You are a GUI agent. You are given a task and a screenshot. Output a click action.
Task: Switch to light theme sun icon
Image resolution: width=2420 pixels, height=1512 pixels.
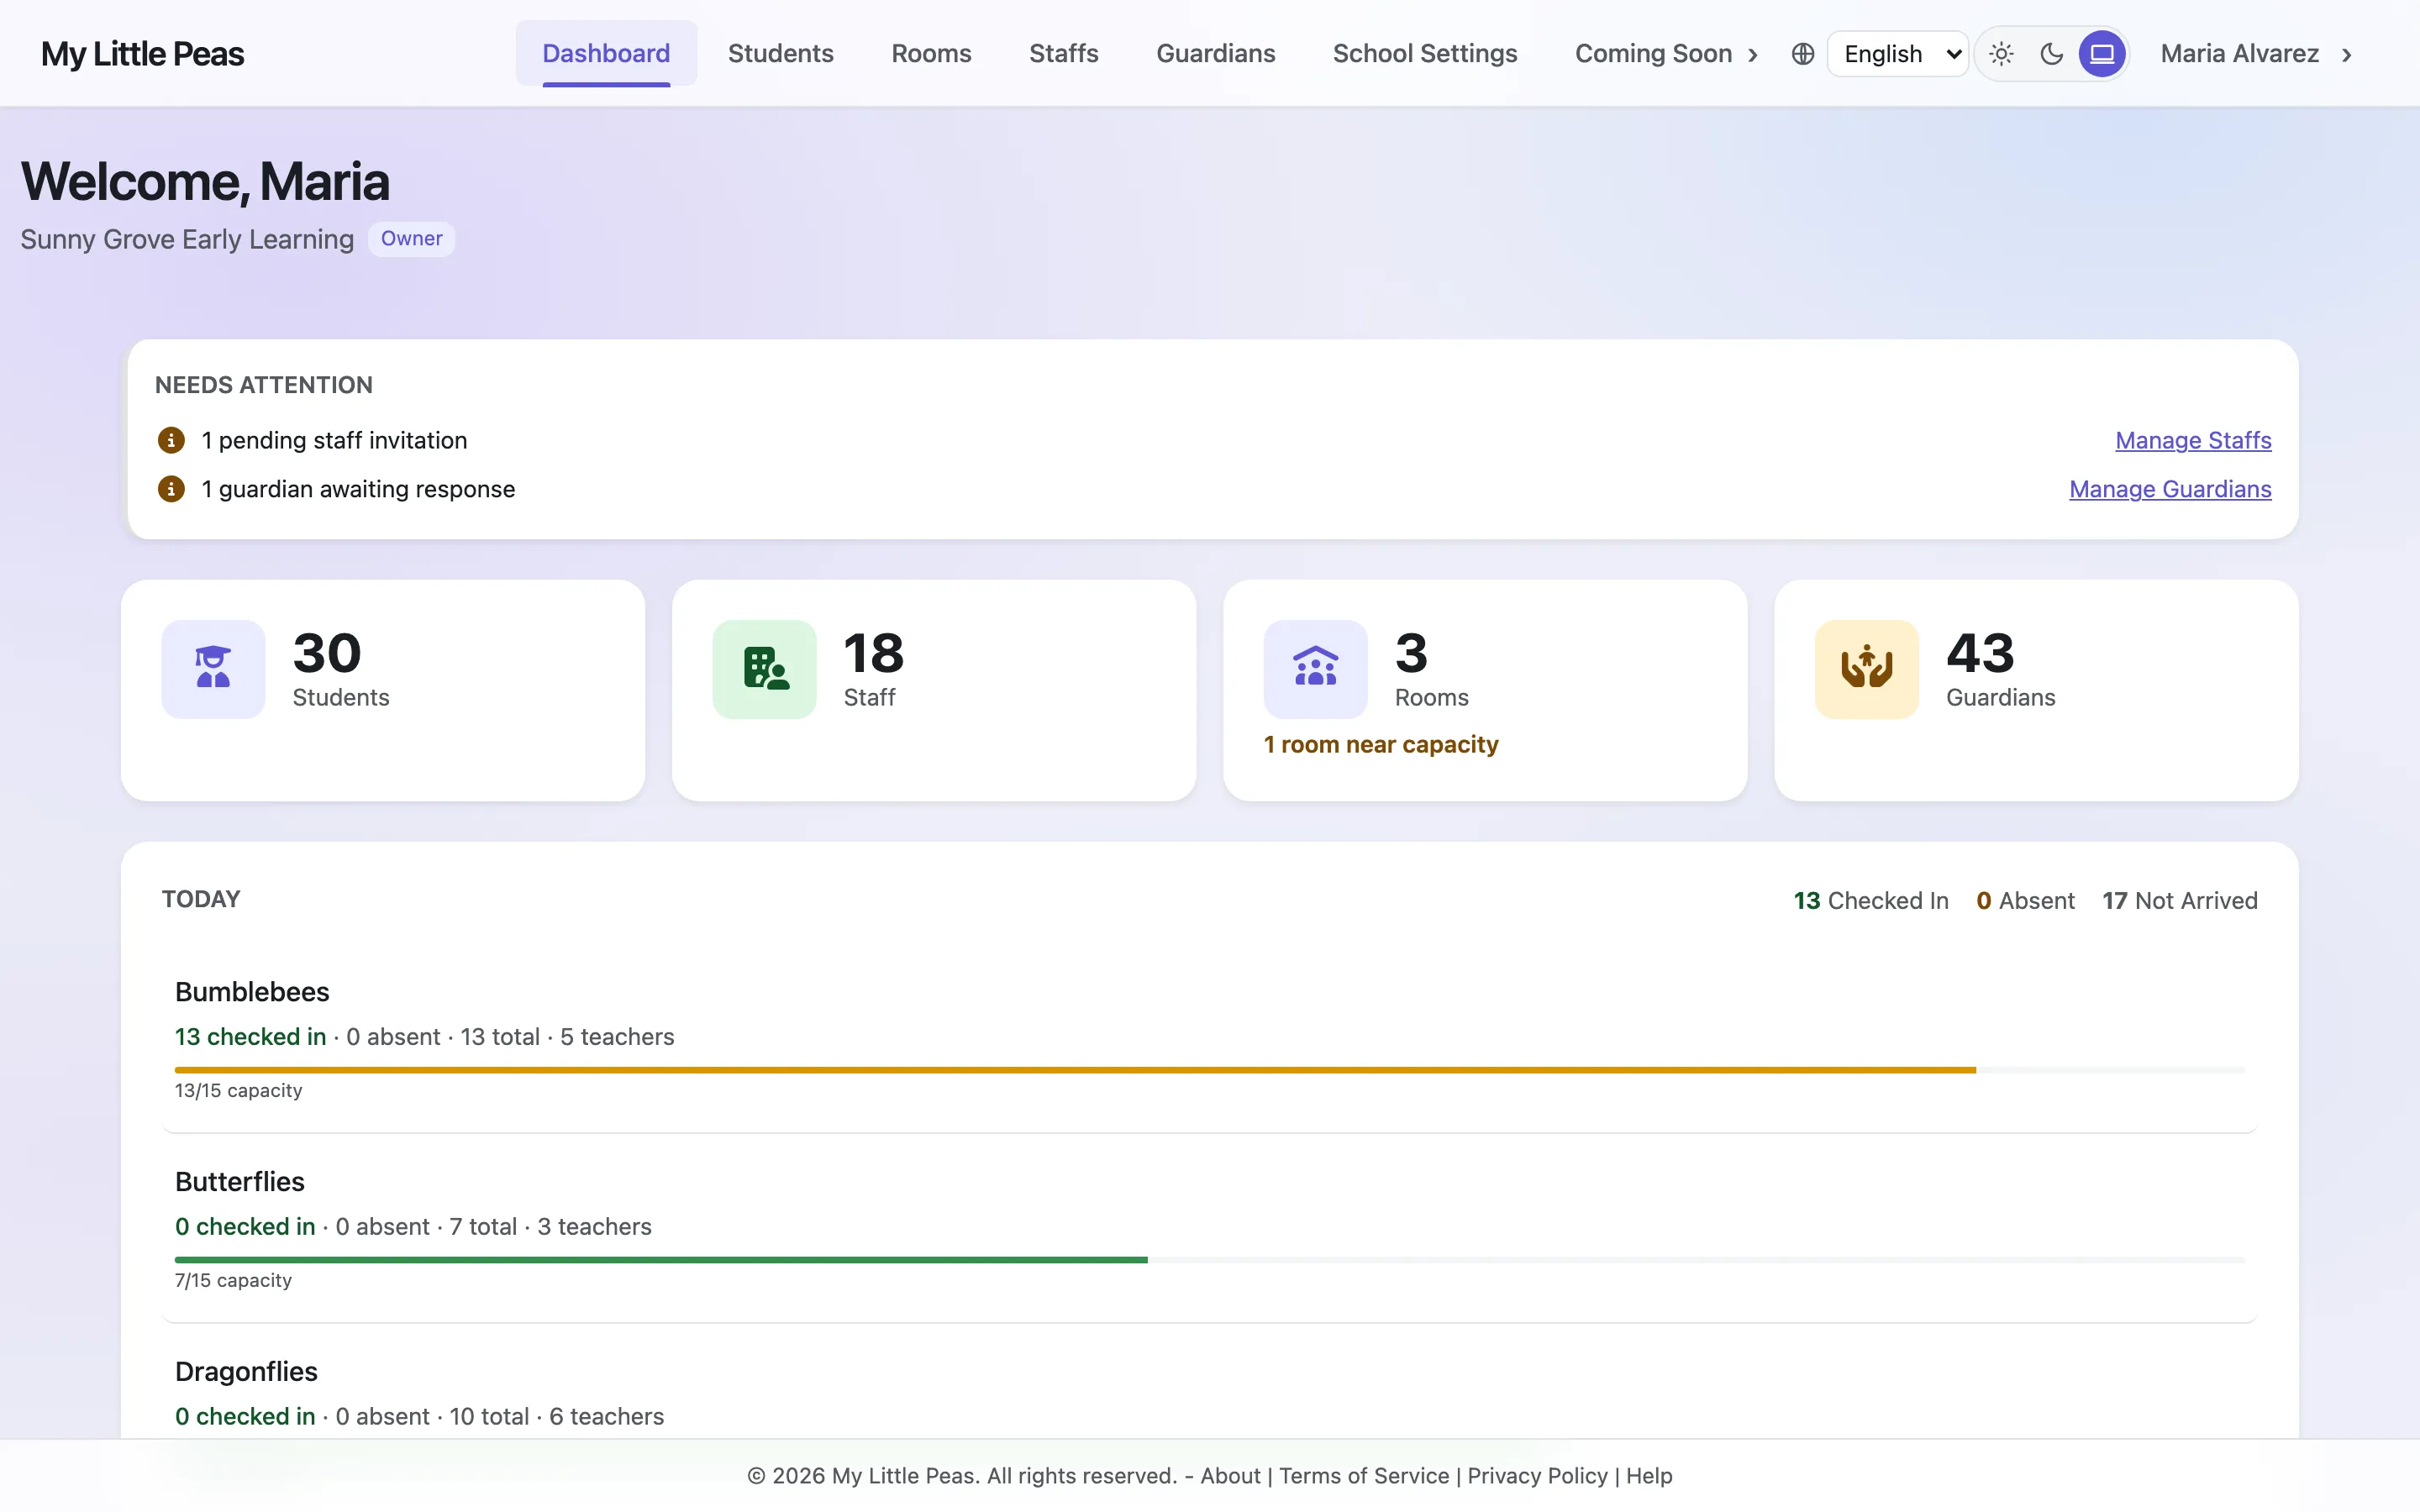pyautogui.click(x=2001, y=54)
